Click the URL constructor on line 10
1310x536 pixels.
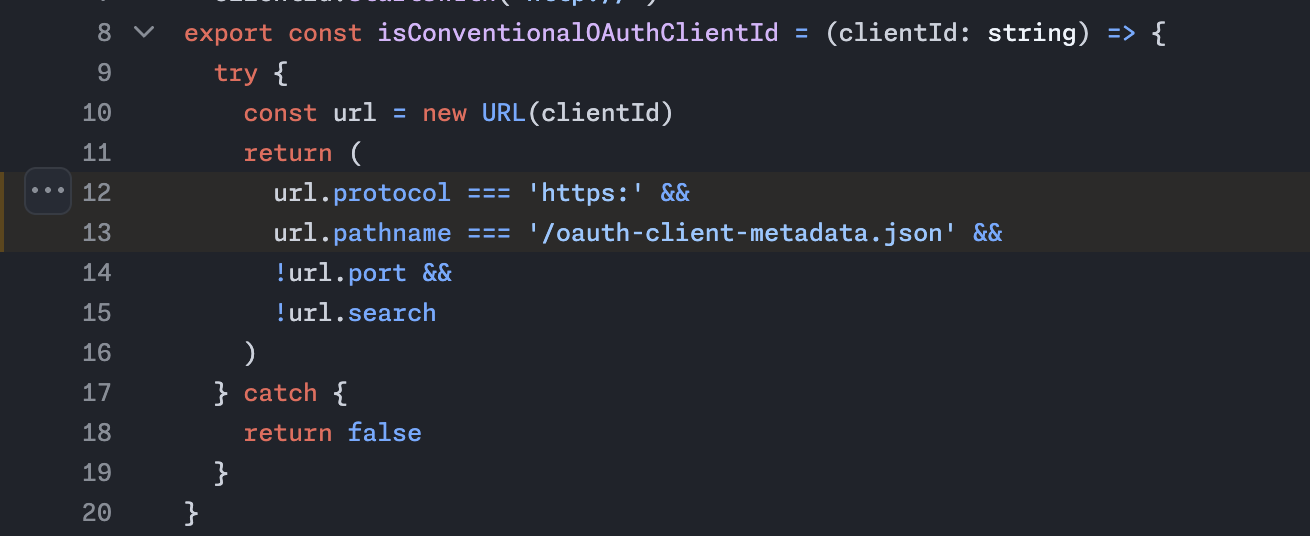tap(503, 112)
